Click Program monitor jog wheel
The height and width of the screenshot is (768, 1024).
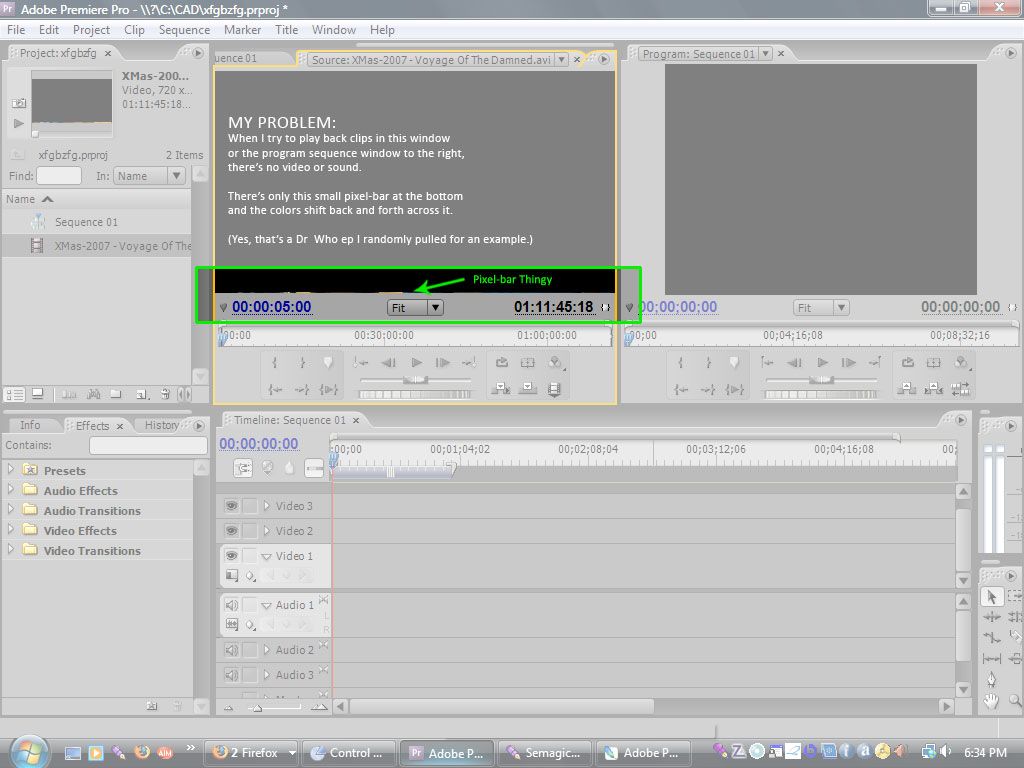pos(821,394)
